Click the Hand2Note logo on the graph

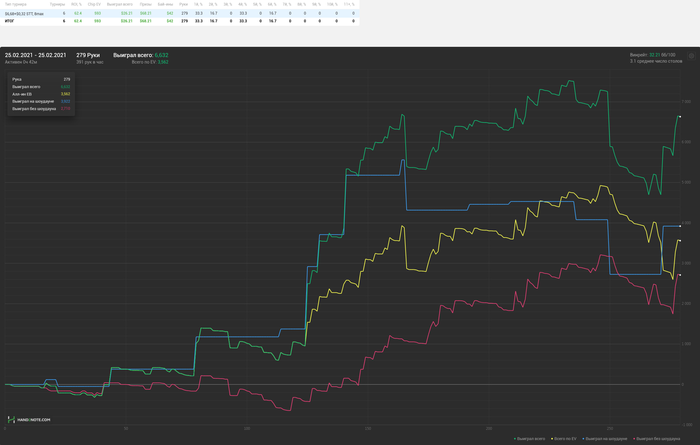click(29, 420)
